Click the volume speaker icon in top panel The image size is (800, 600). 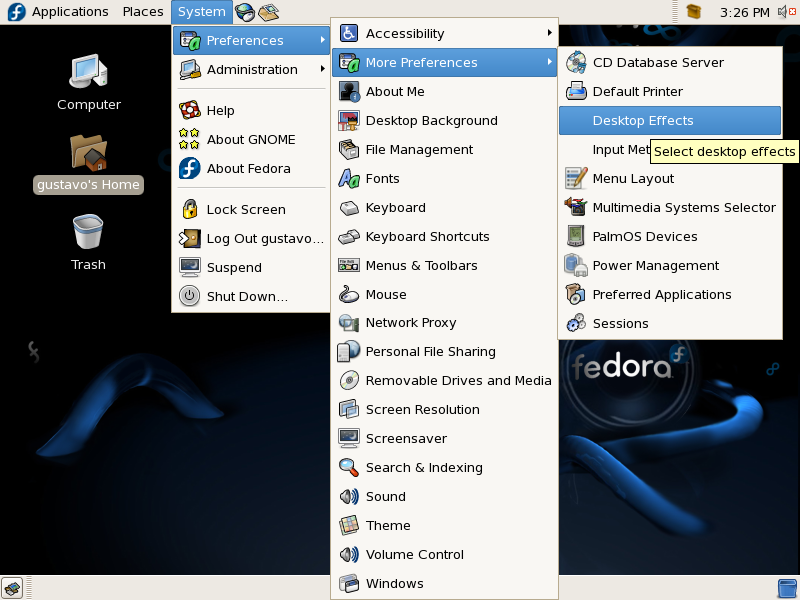point(784,12)
